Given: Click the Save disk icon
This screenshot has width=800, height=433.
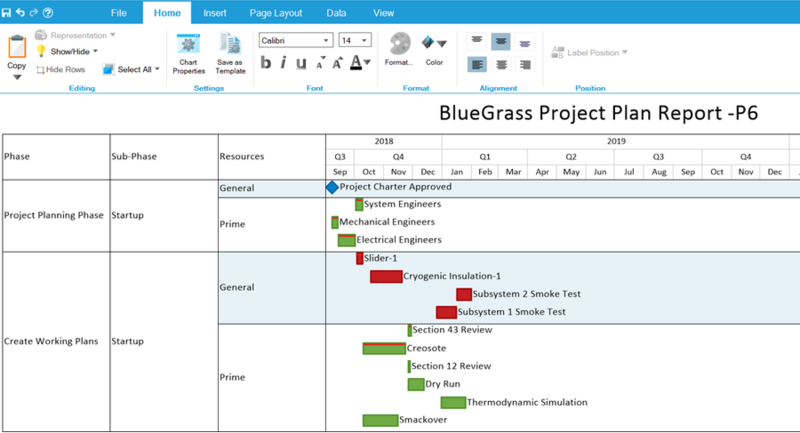Looking at the screenshot, I should coord(6,13).
